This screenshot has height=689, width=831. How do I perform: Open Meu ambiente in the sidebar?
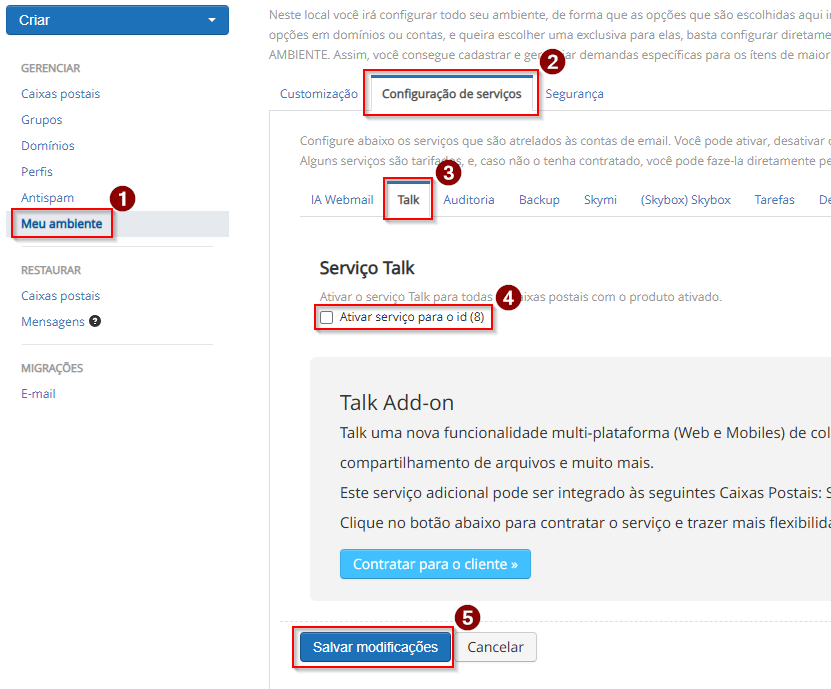62,224
